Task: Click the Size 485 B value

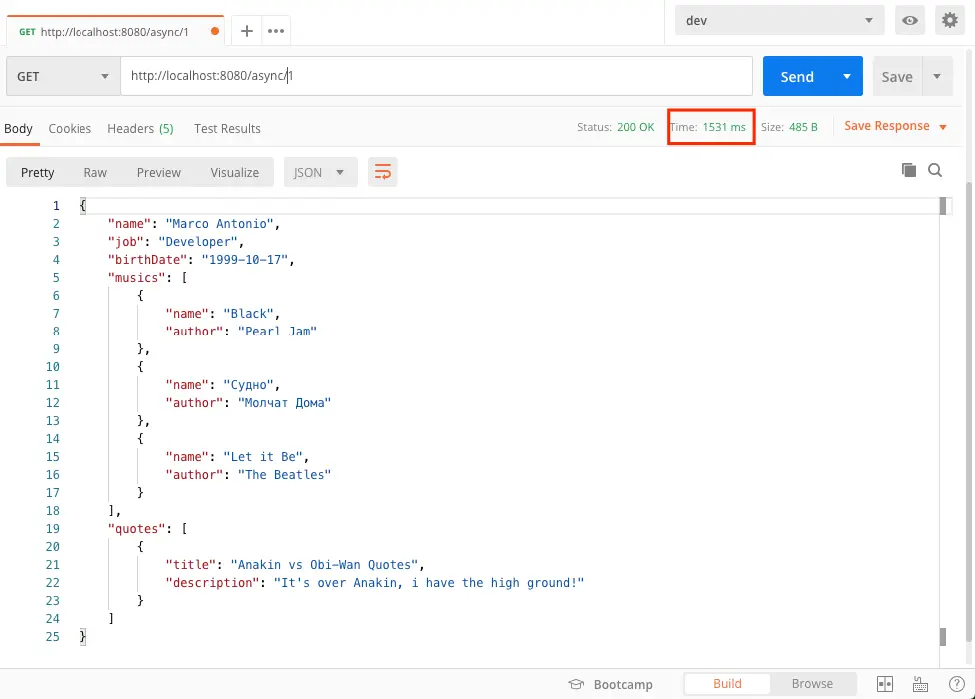Action: (803, 127)
